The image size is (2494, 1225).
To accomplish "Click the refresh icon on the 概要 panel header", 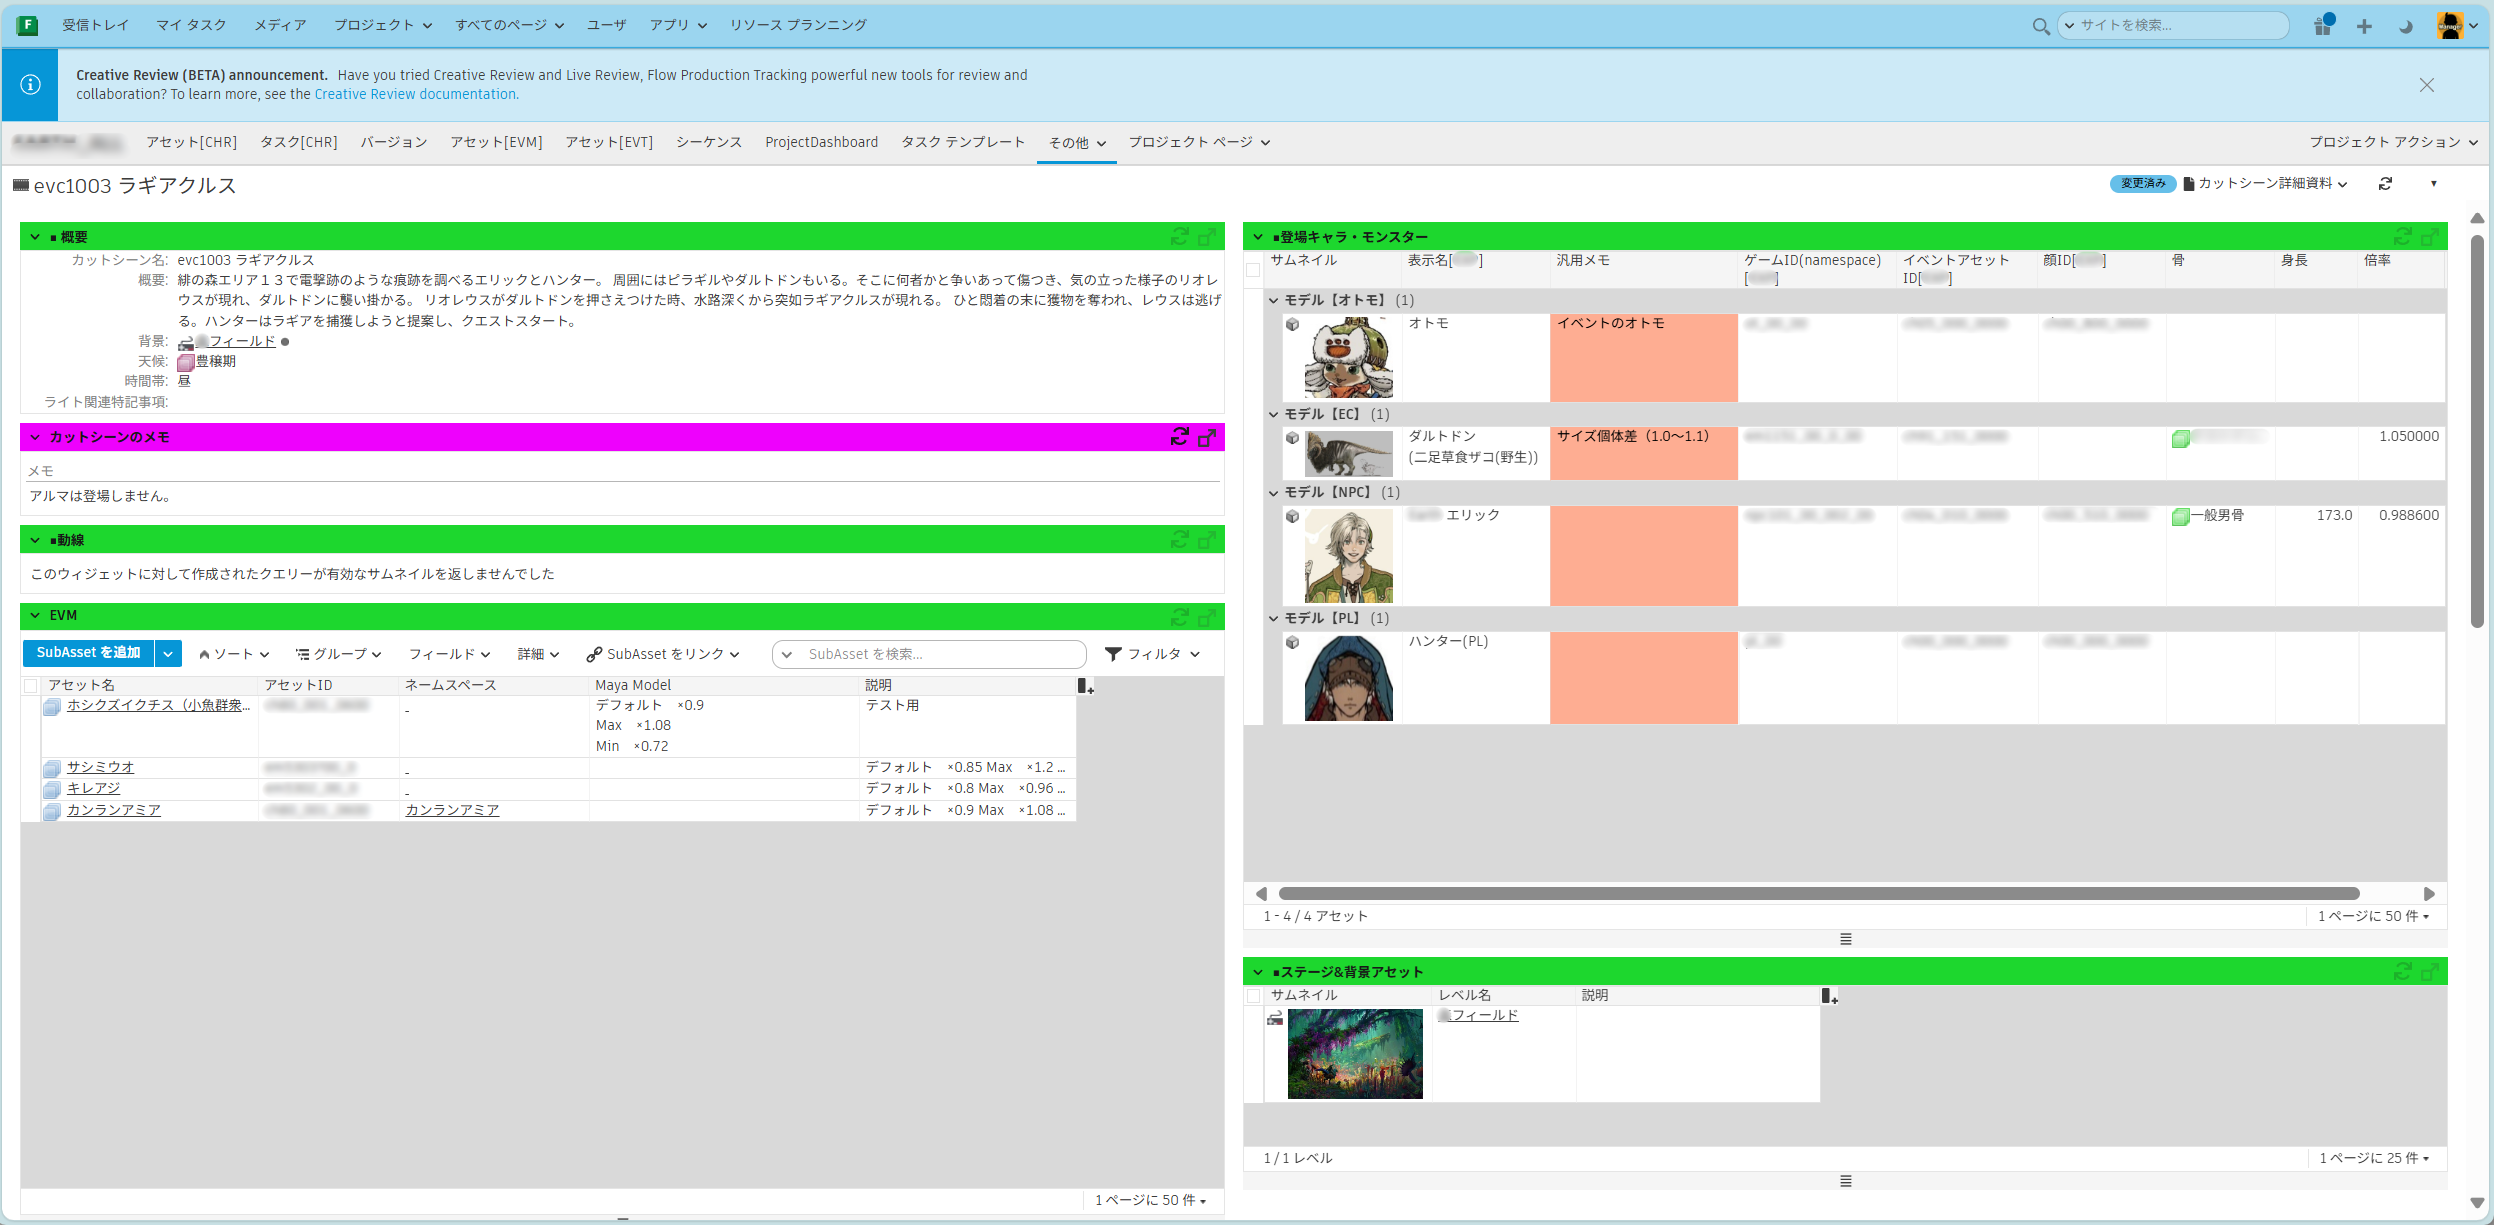I will [x=1181, y=236].
